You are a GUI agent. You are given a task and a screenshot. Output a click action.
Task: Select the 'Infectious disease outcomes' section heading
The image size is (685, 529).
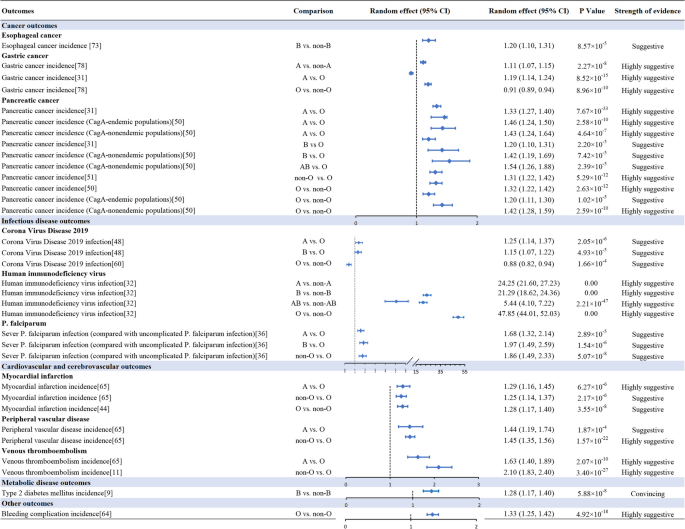click(46, 221)
